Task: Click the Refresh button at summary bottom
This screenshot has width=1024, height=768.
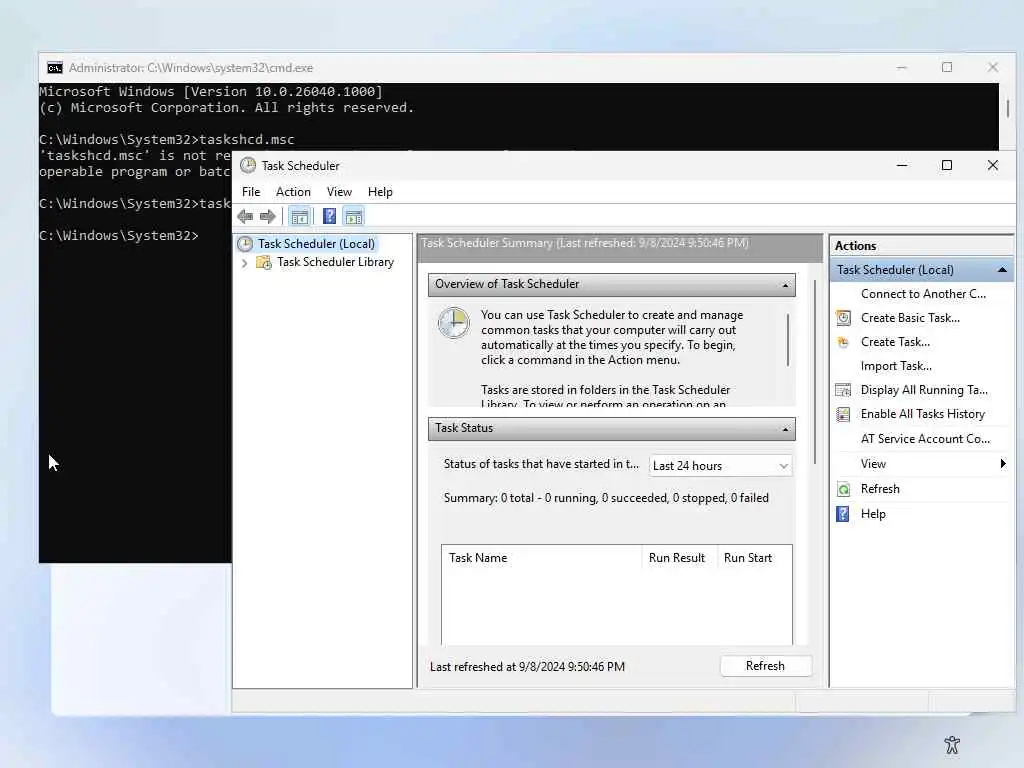Action: tap(765, 666)
